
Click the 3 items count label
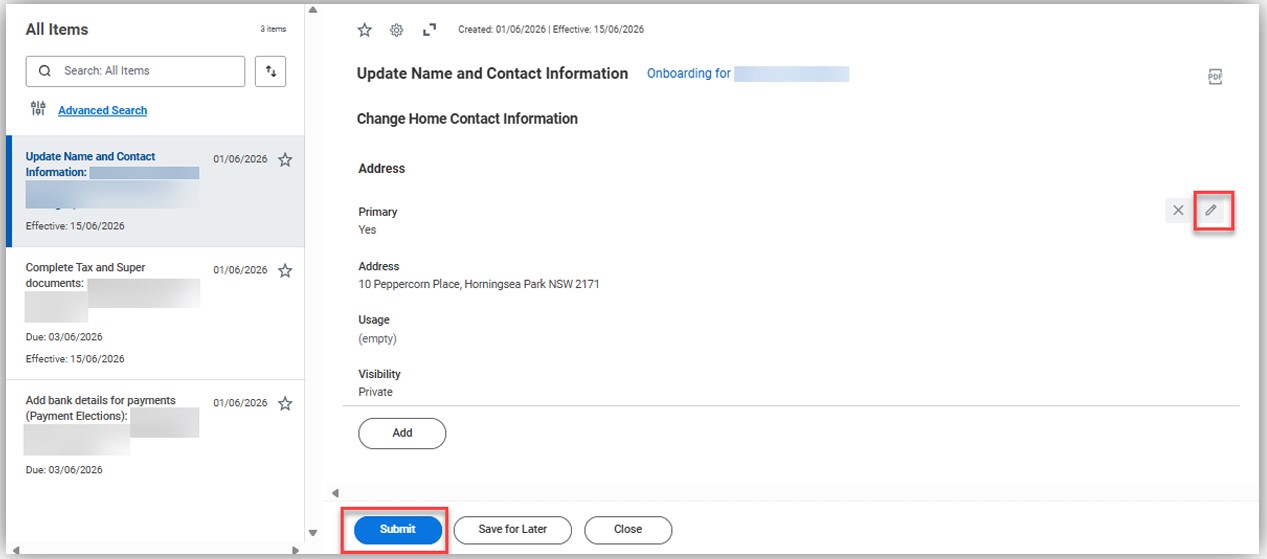[273, 30]
